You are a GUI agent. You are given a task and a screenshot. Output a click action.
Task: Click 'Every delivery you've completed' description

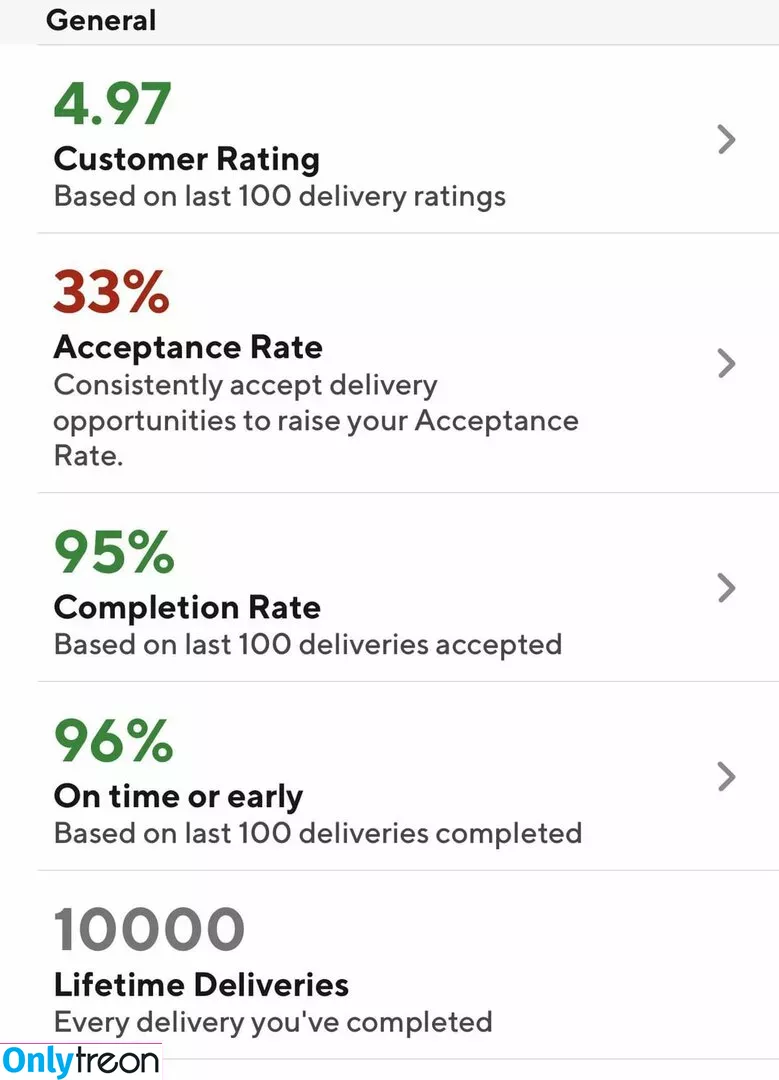[273, 1022]
